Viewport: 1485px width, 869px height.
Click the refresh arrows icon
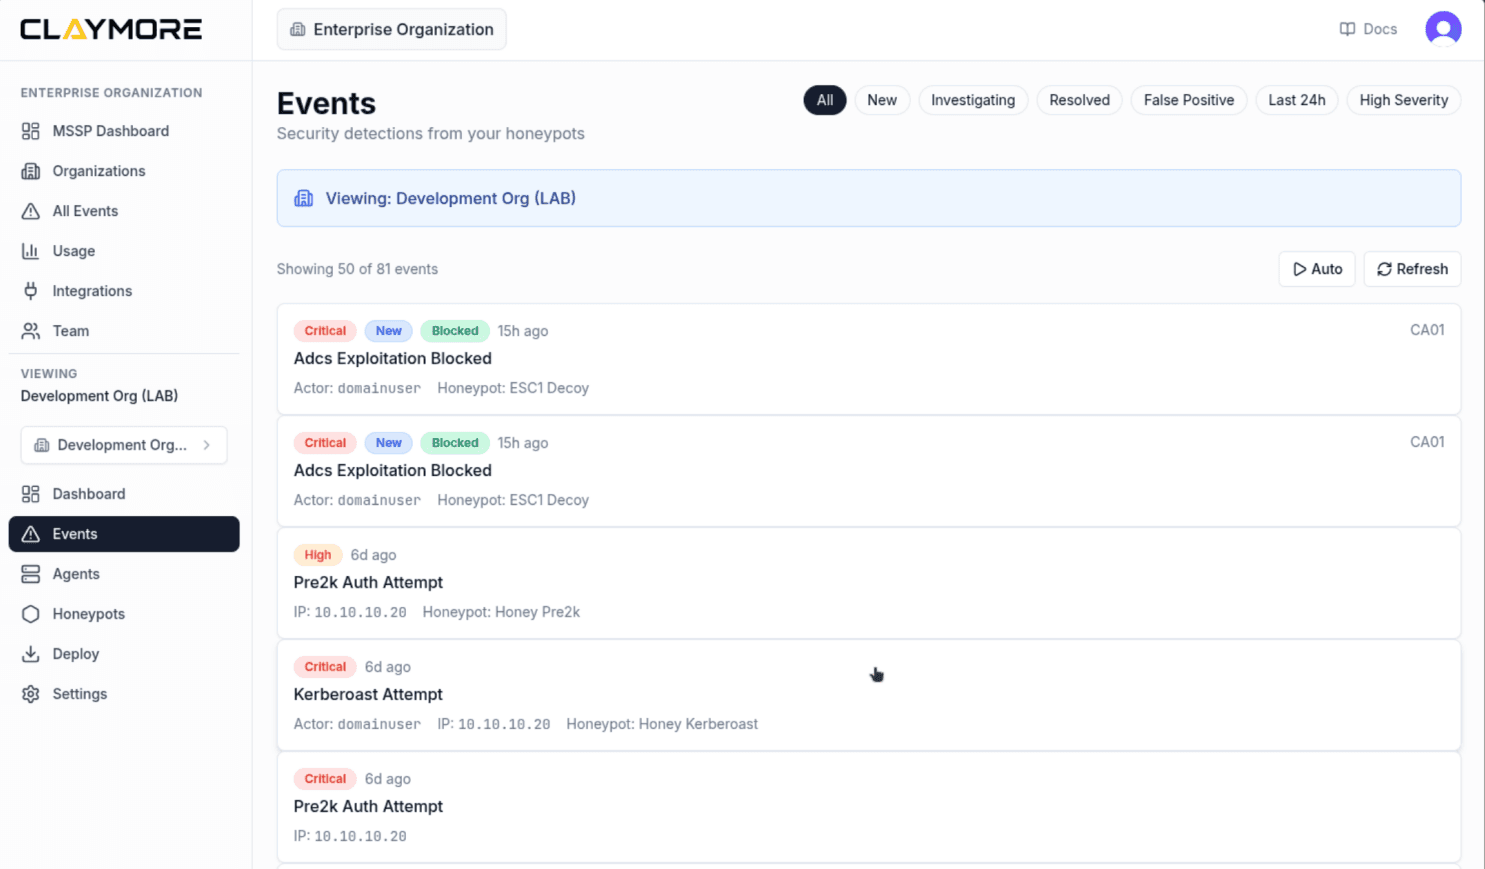tap(1384, 269)
